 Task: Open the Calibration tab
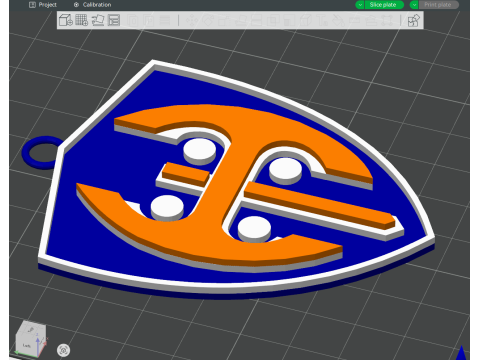pos(92,5)
